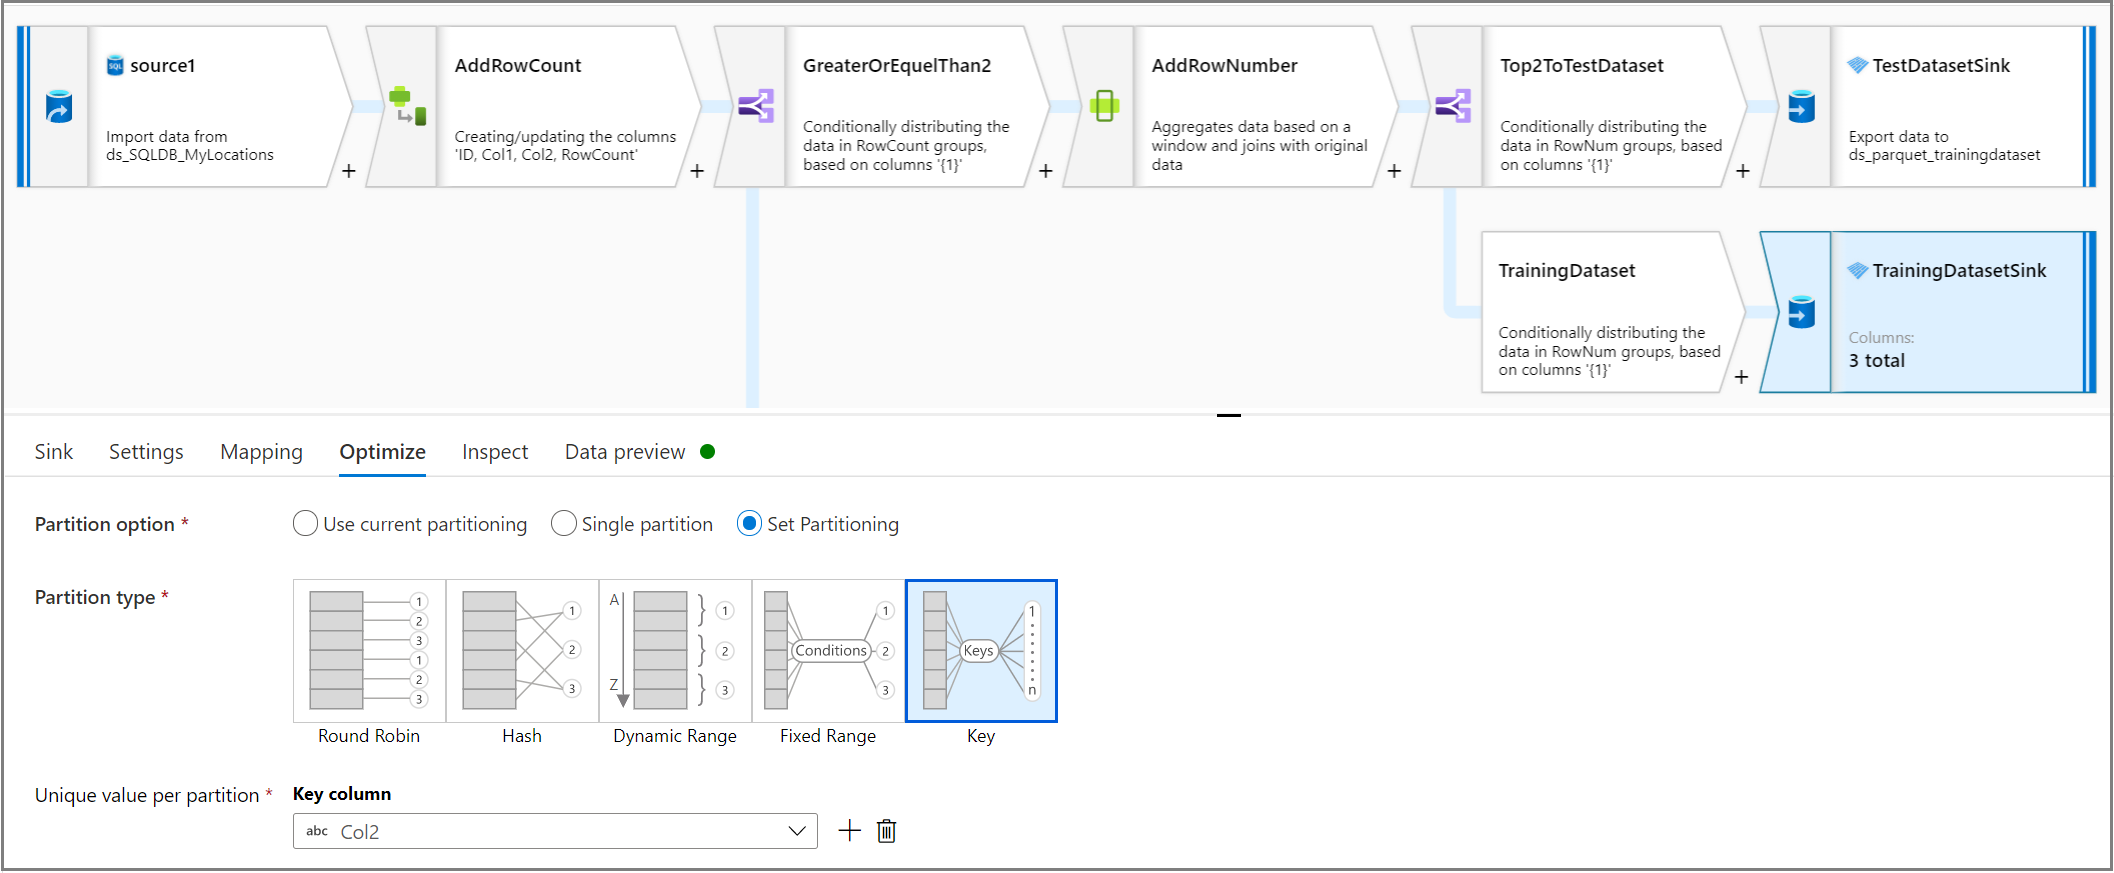The image size is (2114, 873).
Task: Open the Settings tab
Action: tap(146, 452)
